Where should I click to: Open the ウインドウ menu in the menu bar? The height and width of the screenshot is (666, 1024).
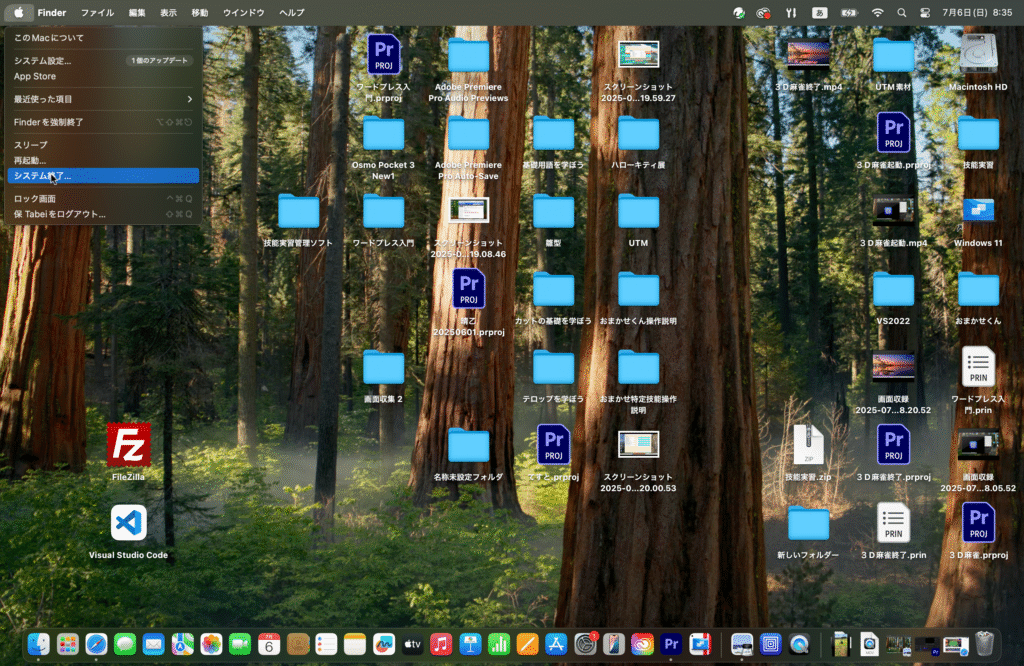tap(243, 13)
